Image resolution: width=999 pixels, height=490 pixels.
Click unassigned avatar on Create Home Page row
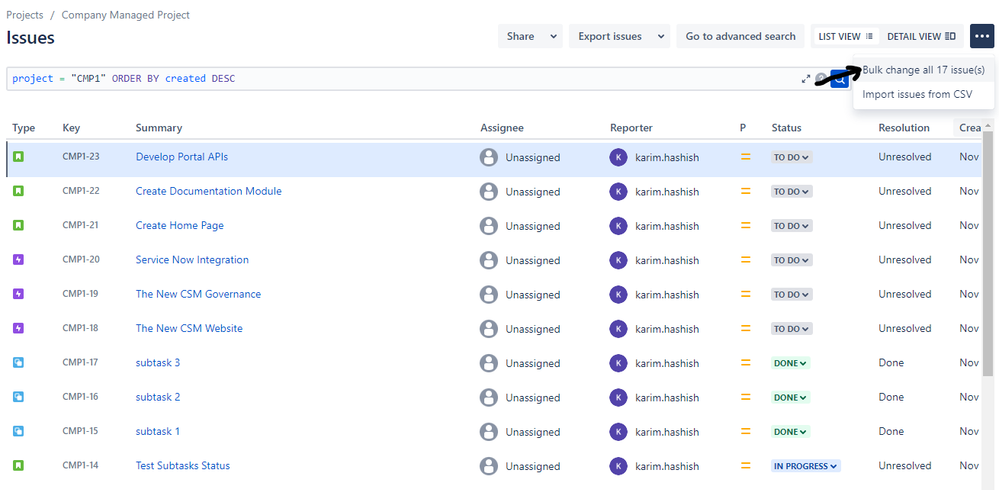(x=489, y=226)
